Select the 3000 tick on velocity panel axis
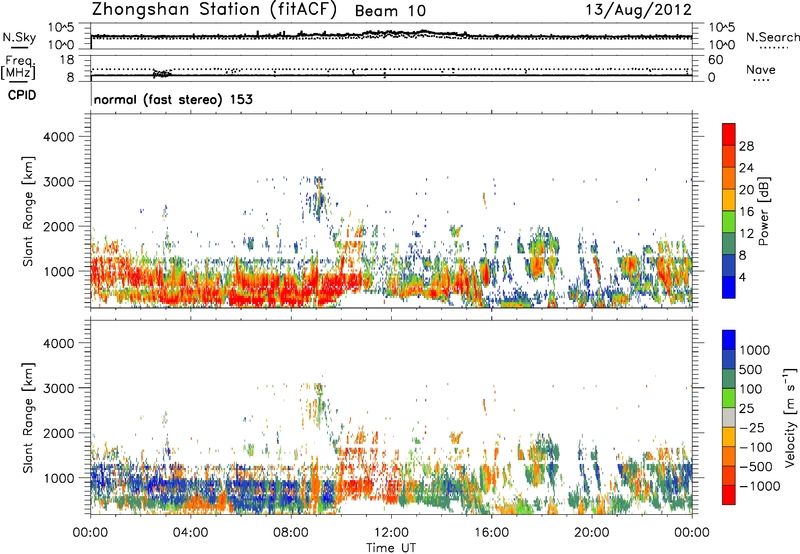The width and height of the screenshot is (800, 554). pyautogui.click(x=59, y=388)
